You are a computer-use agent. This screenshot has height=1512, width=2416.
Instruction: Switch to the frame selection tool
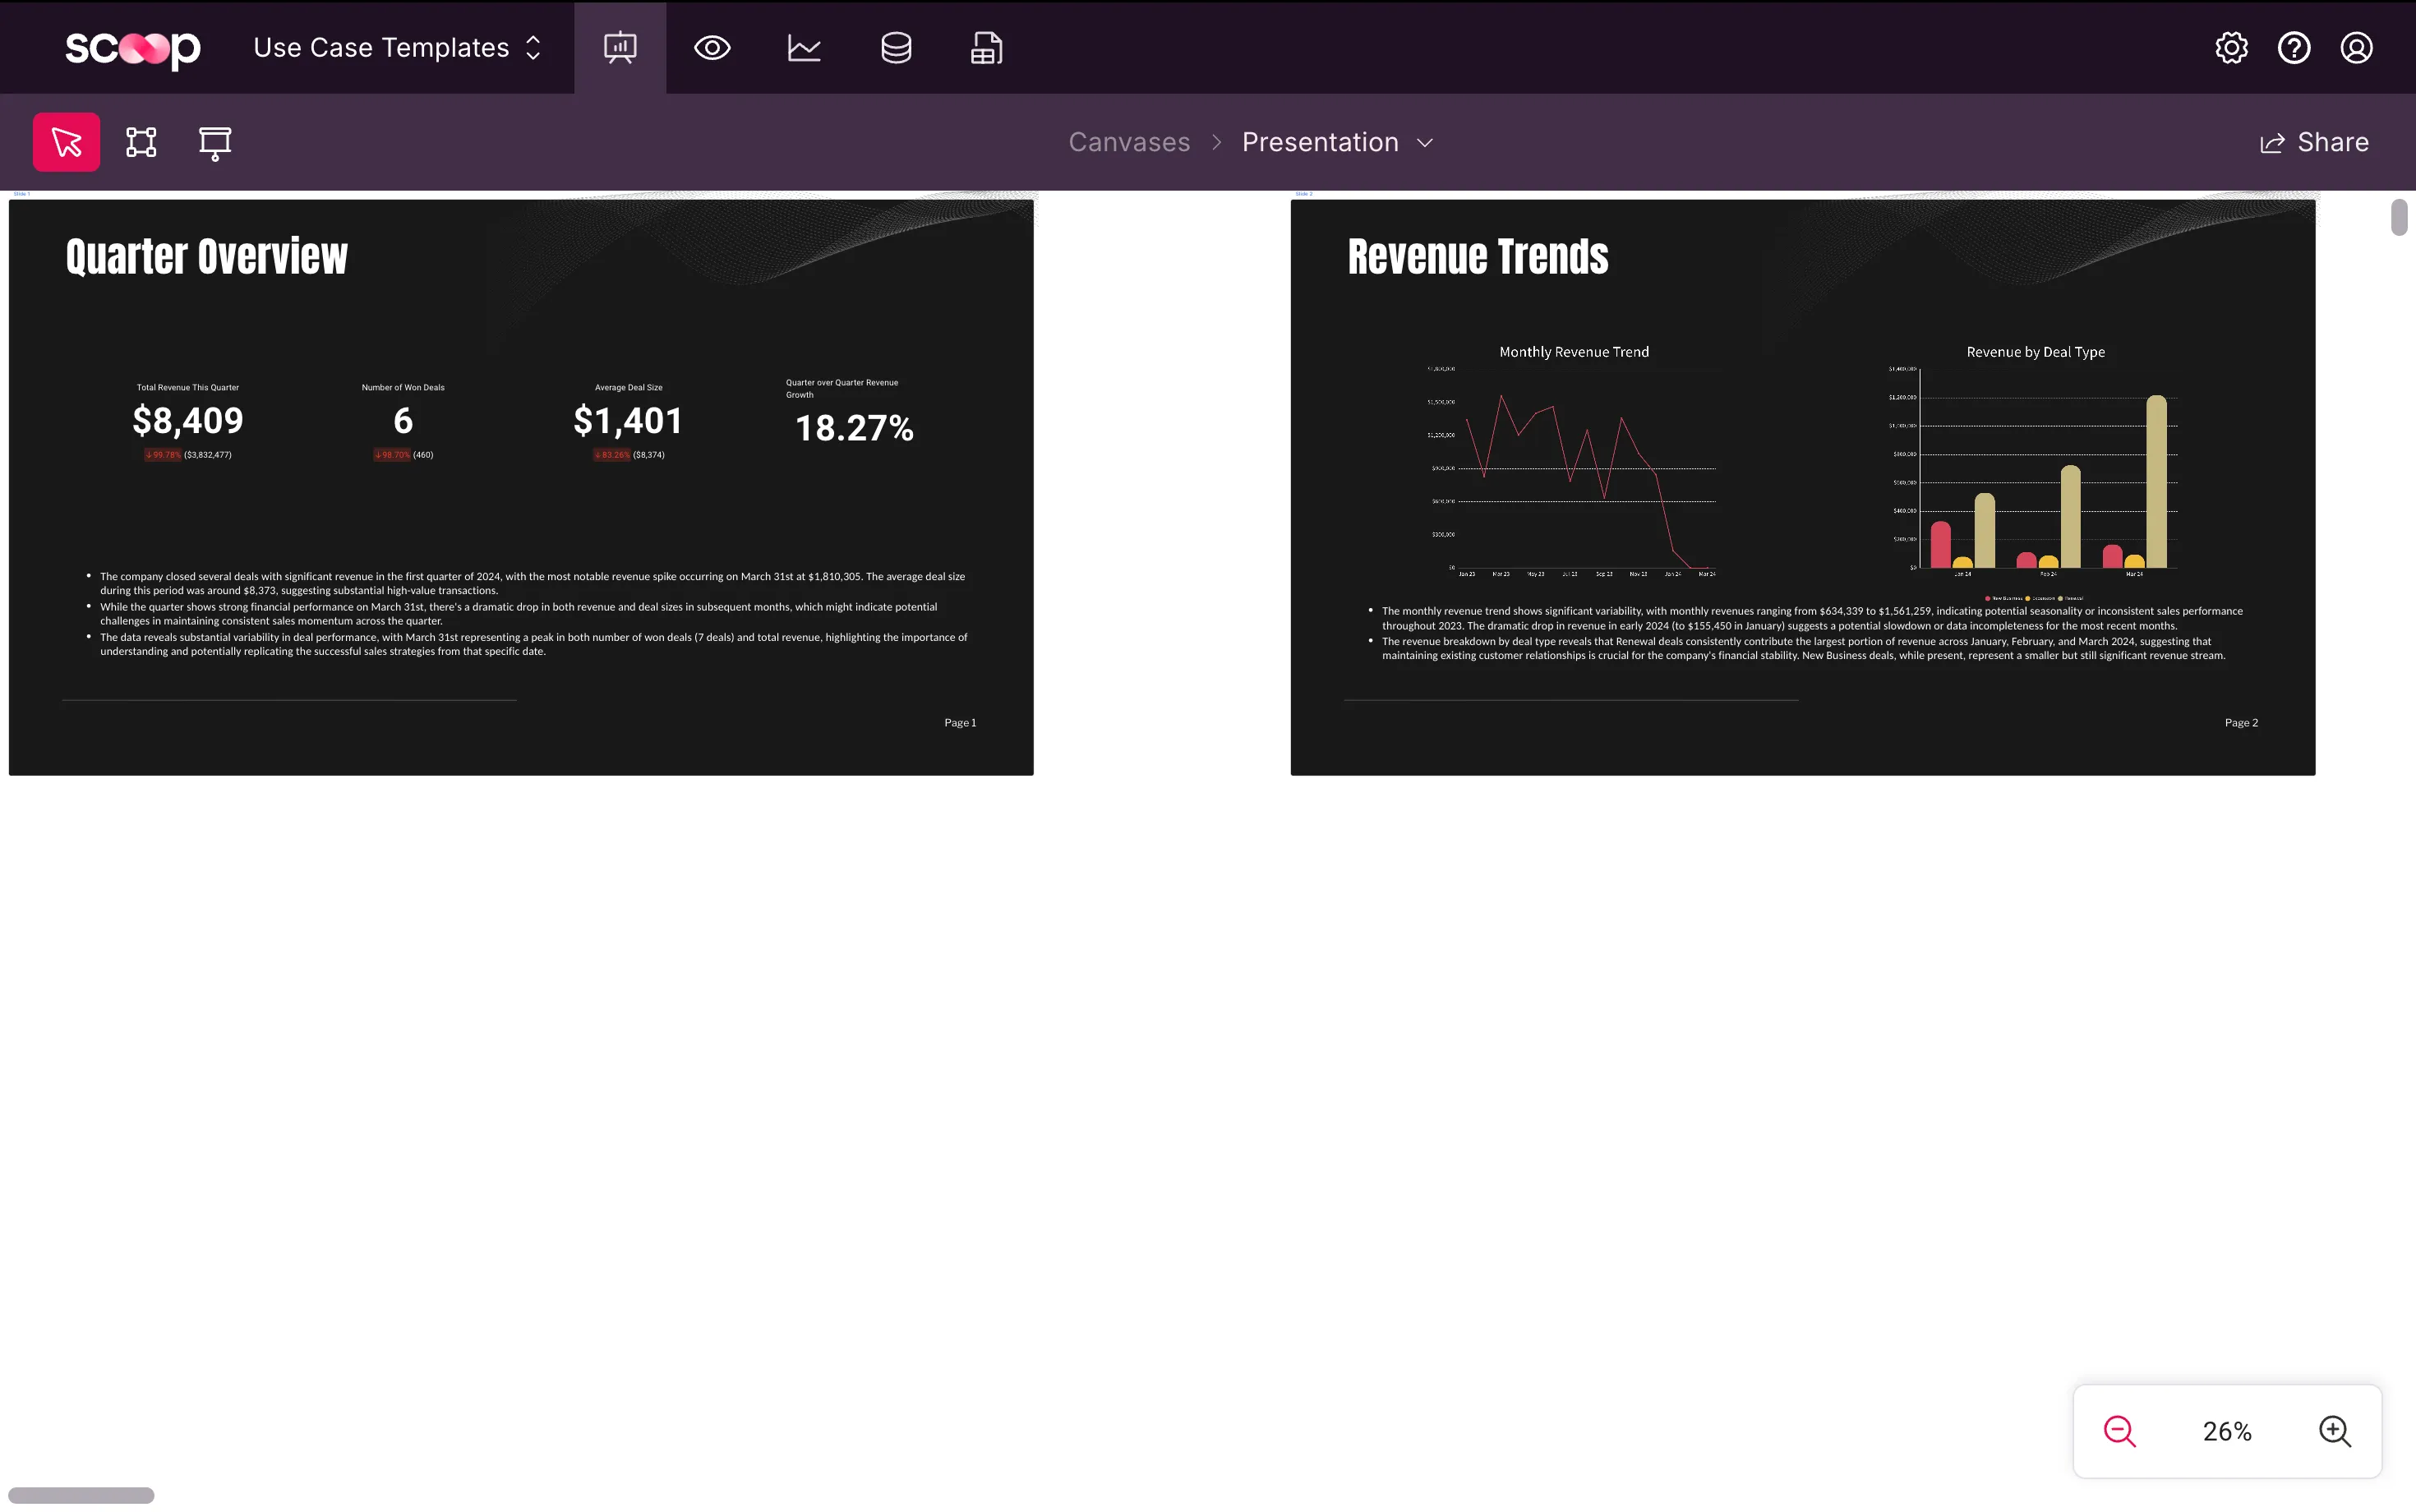[x=141, y=142]
